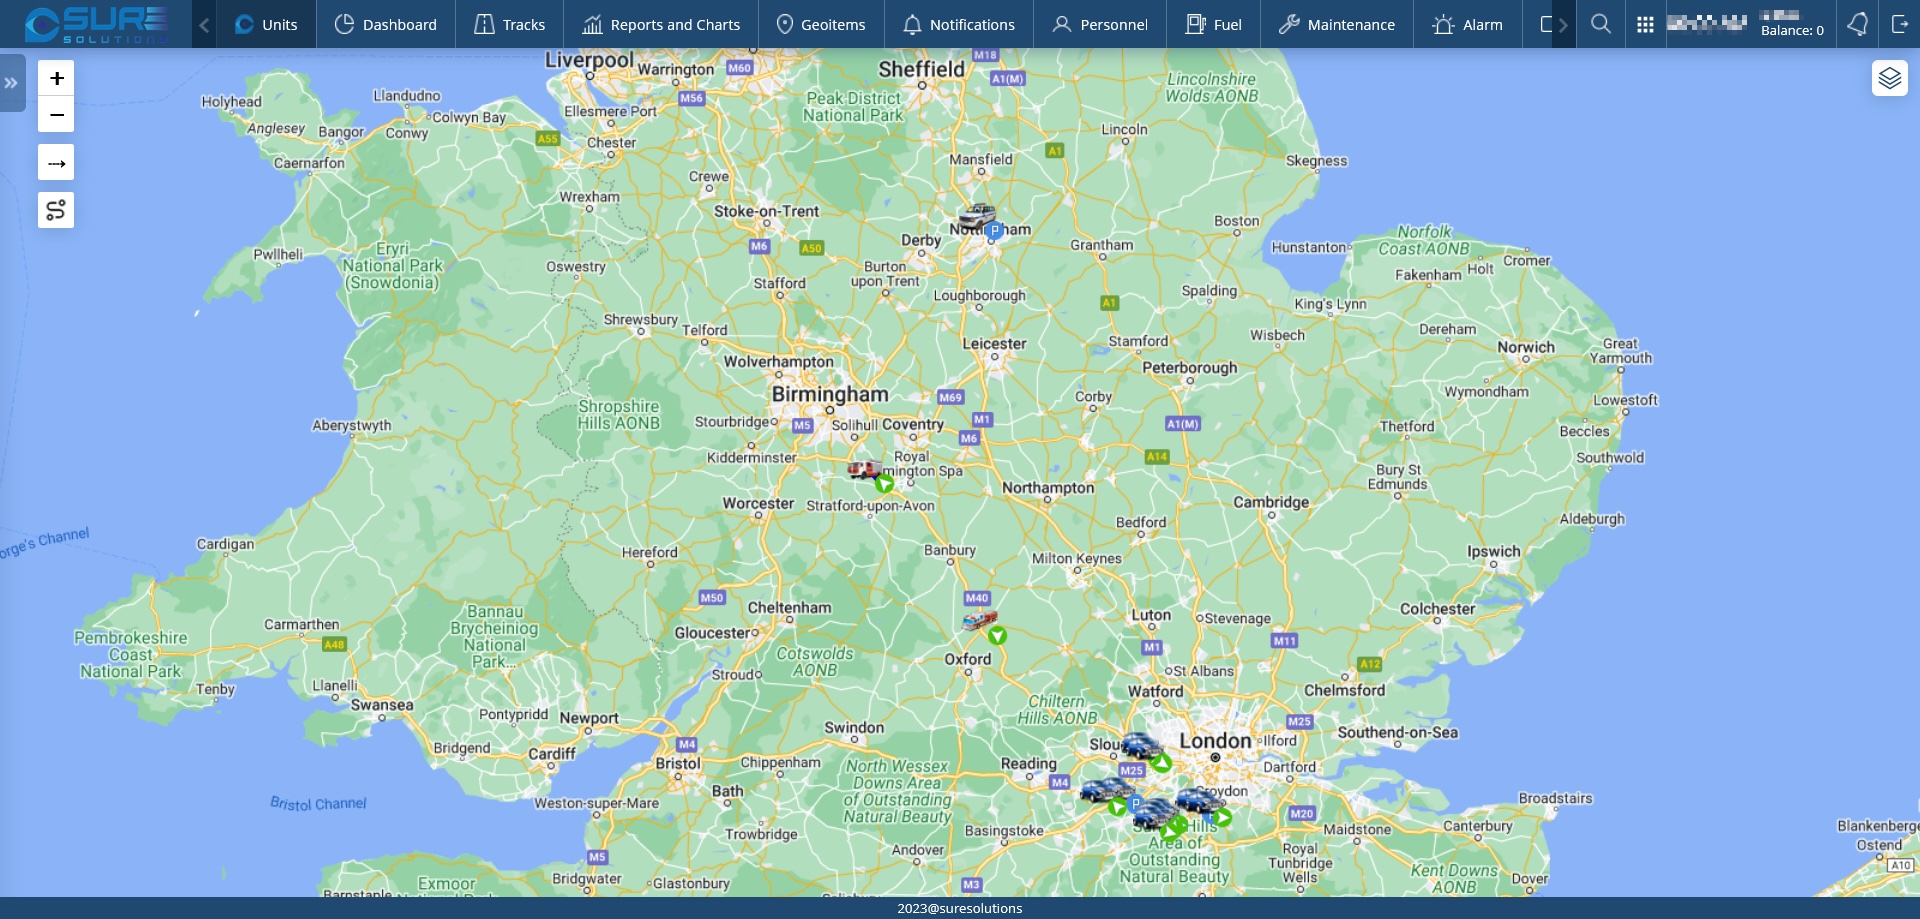Switch to the Fuel tab
1920x919 pixels.
pos(1213,24)
